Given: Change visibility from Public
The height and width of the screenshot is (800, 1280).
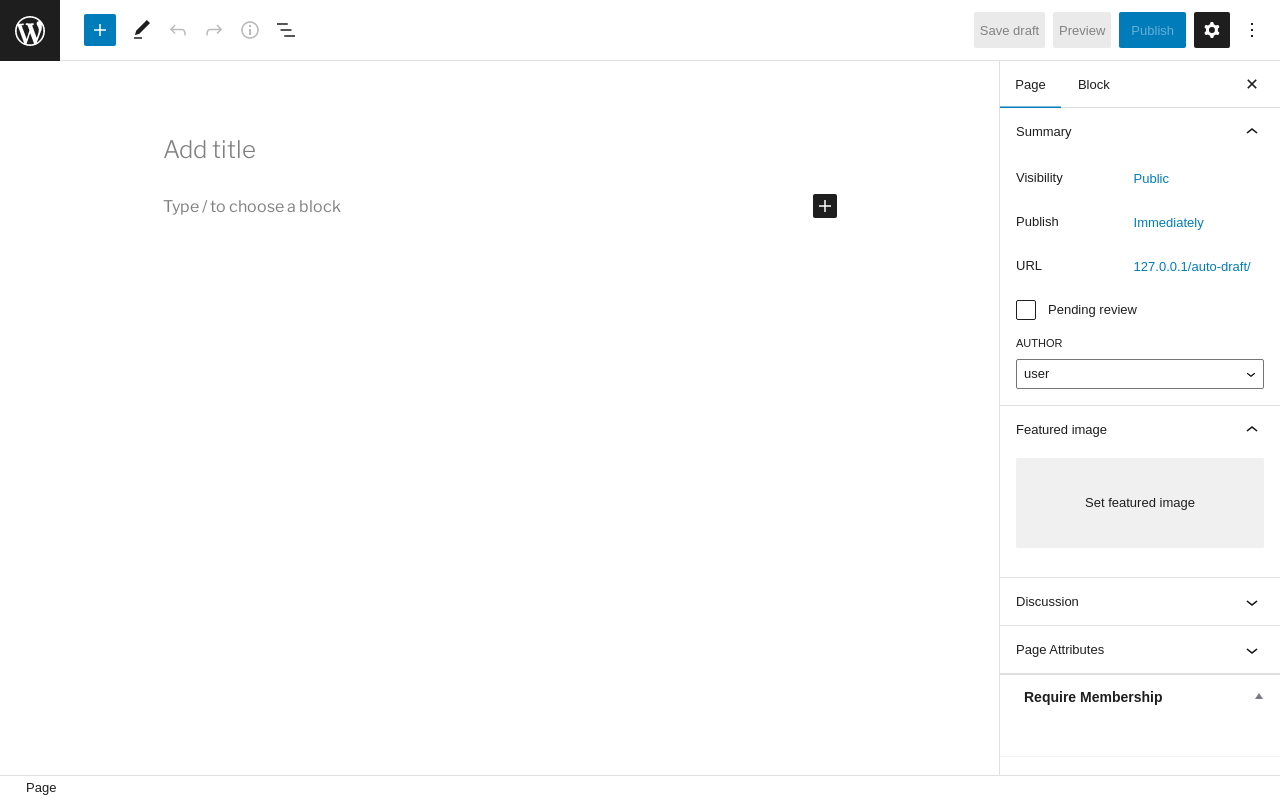Looking at the screenshot, I should tap(1151, 178).
